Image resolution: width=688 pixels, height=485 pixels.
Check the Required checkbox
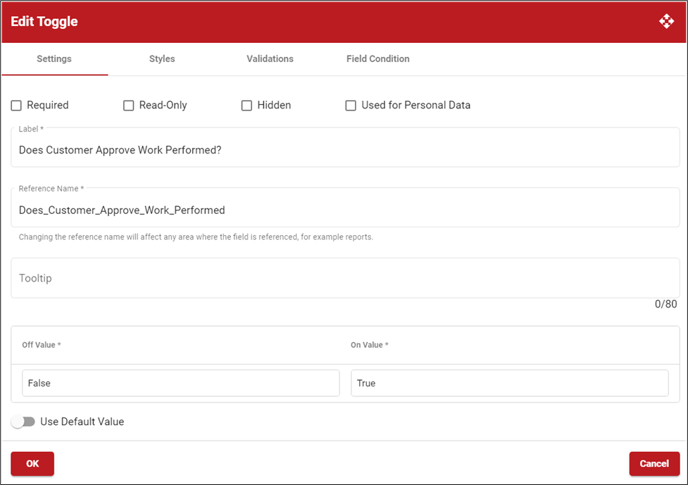click(x=16, y=105)
